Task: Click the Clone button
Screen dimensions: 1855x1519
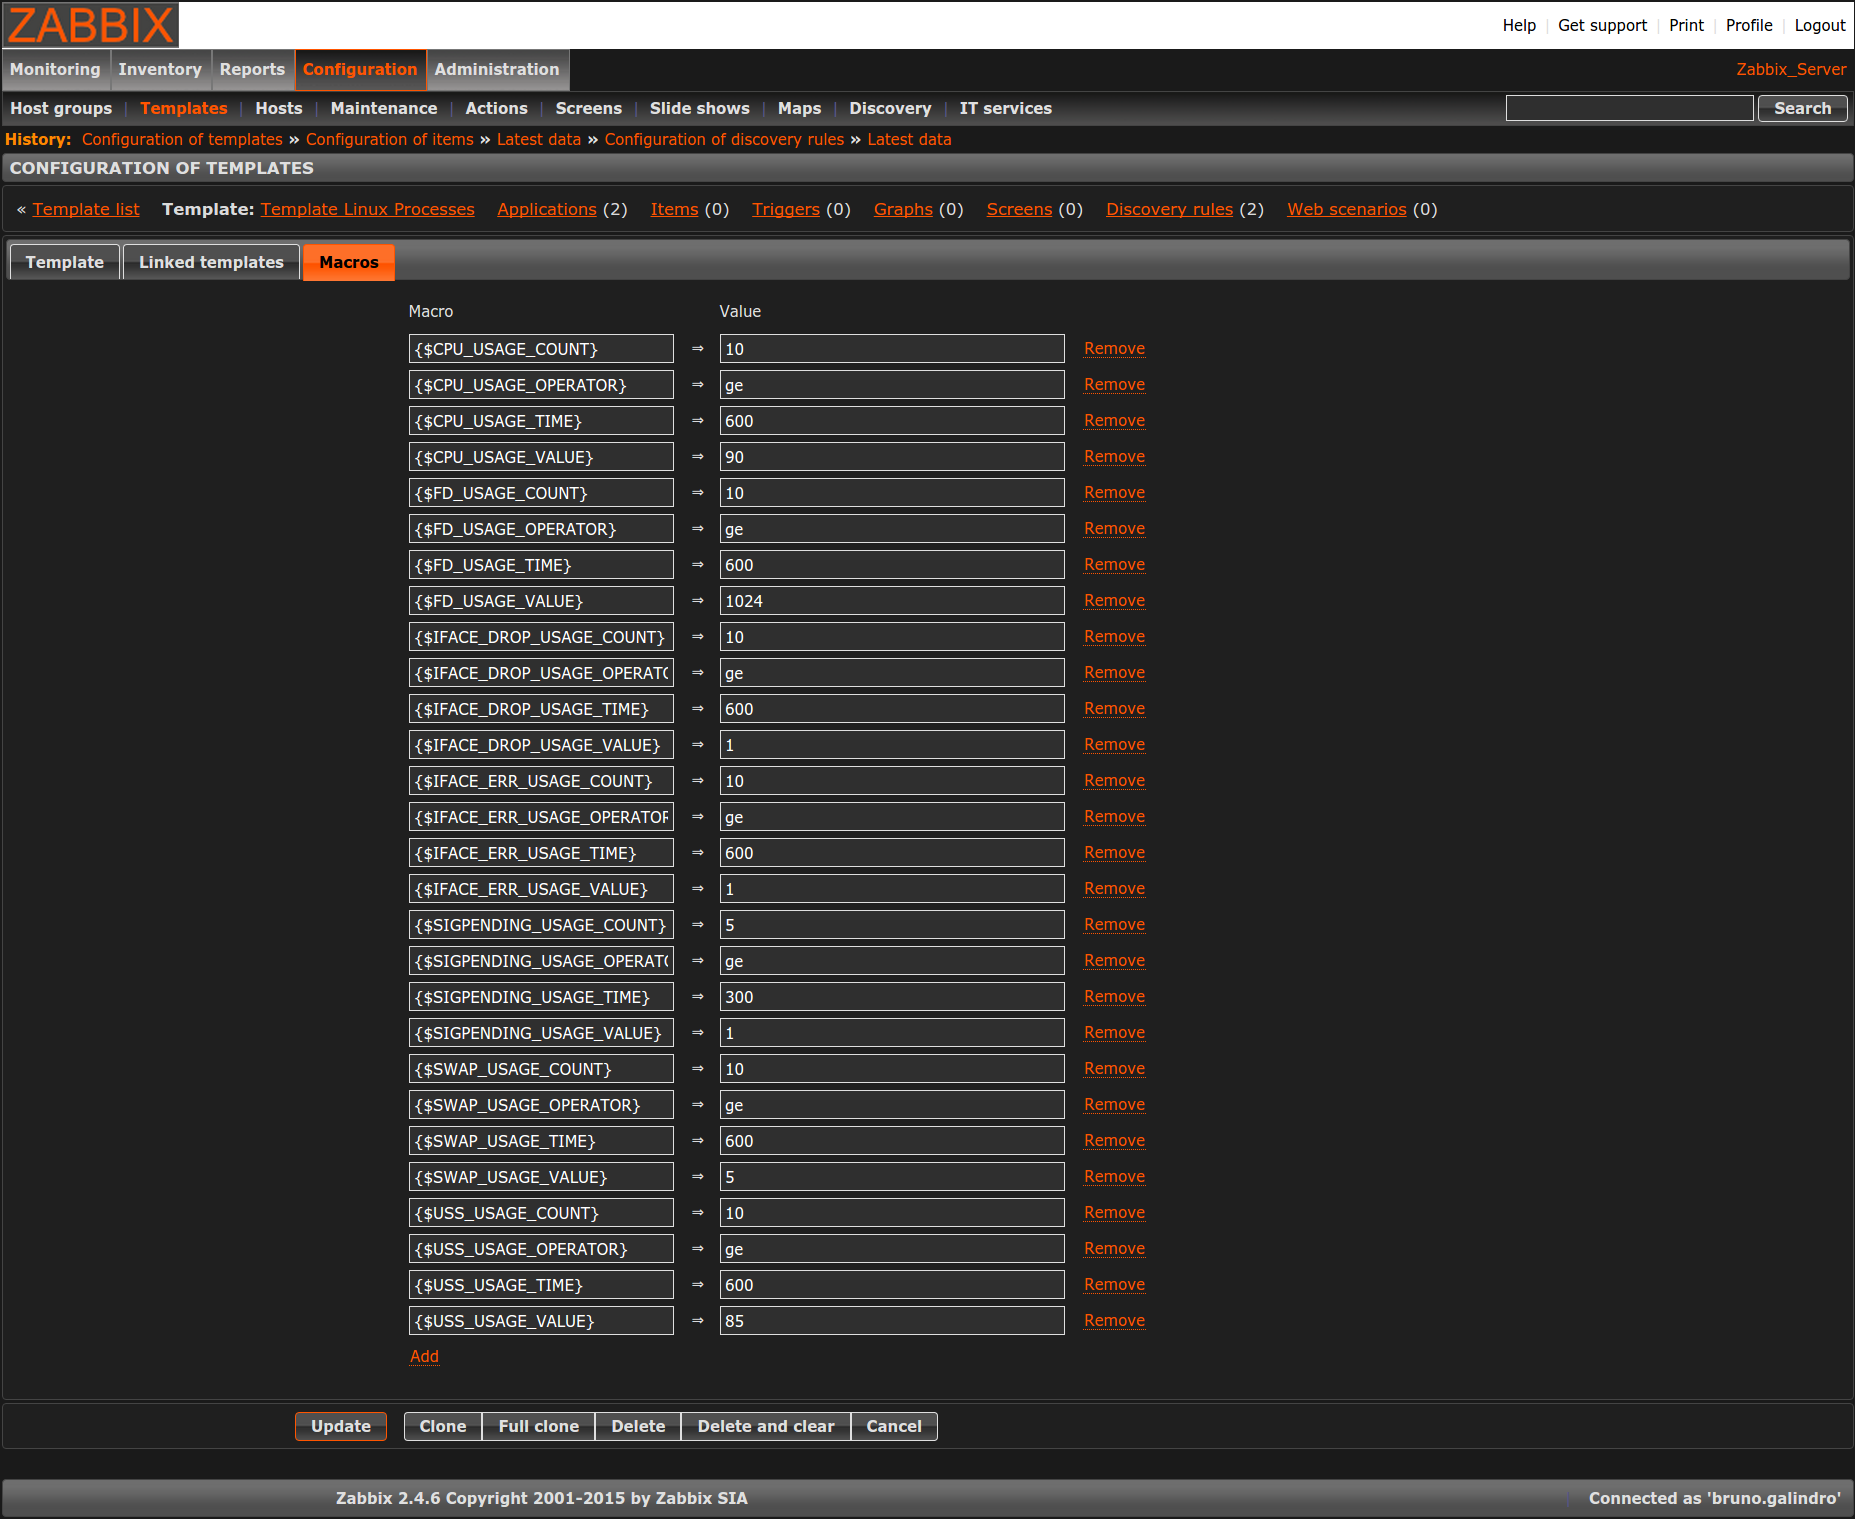Action: [443, 1426]
